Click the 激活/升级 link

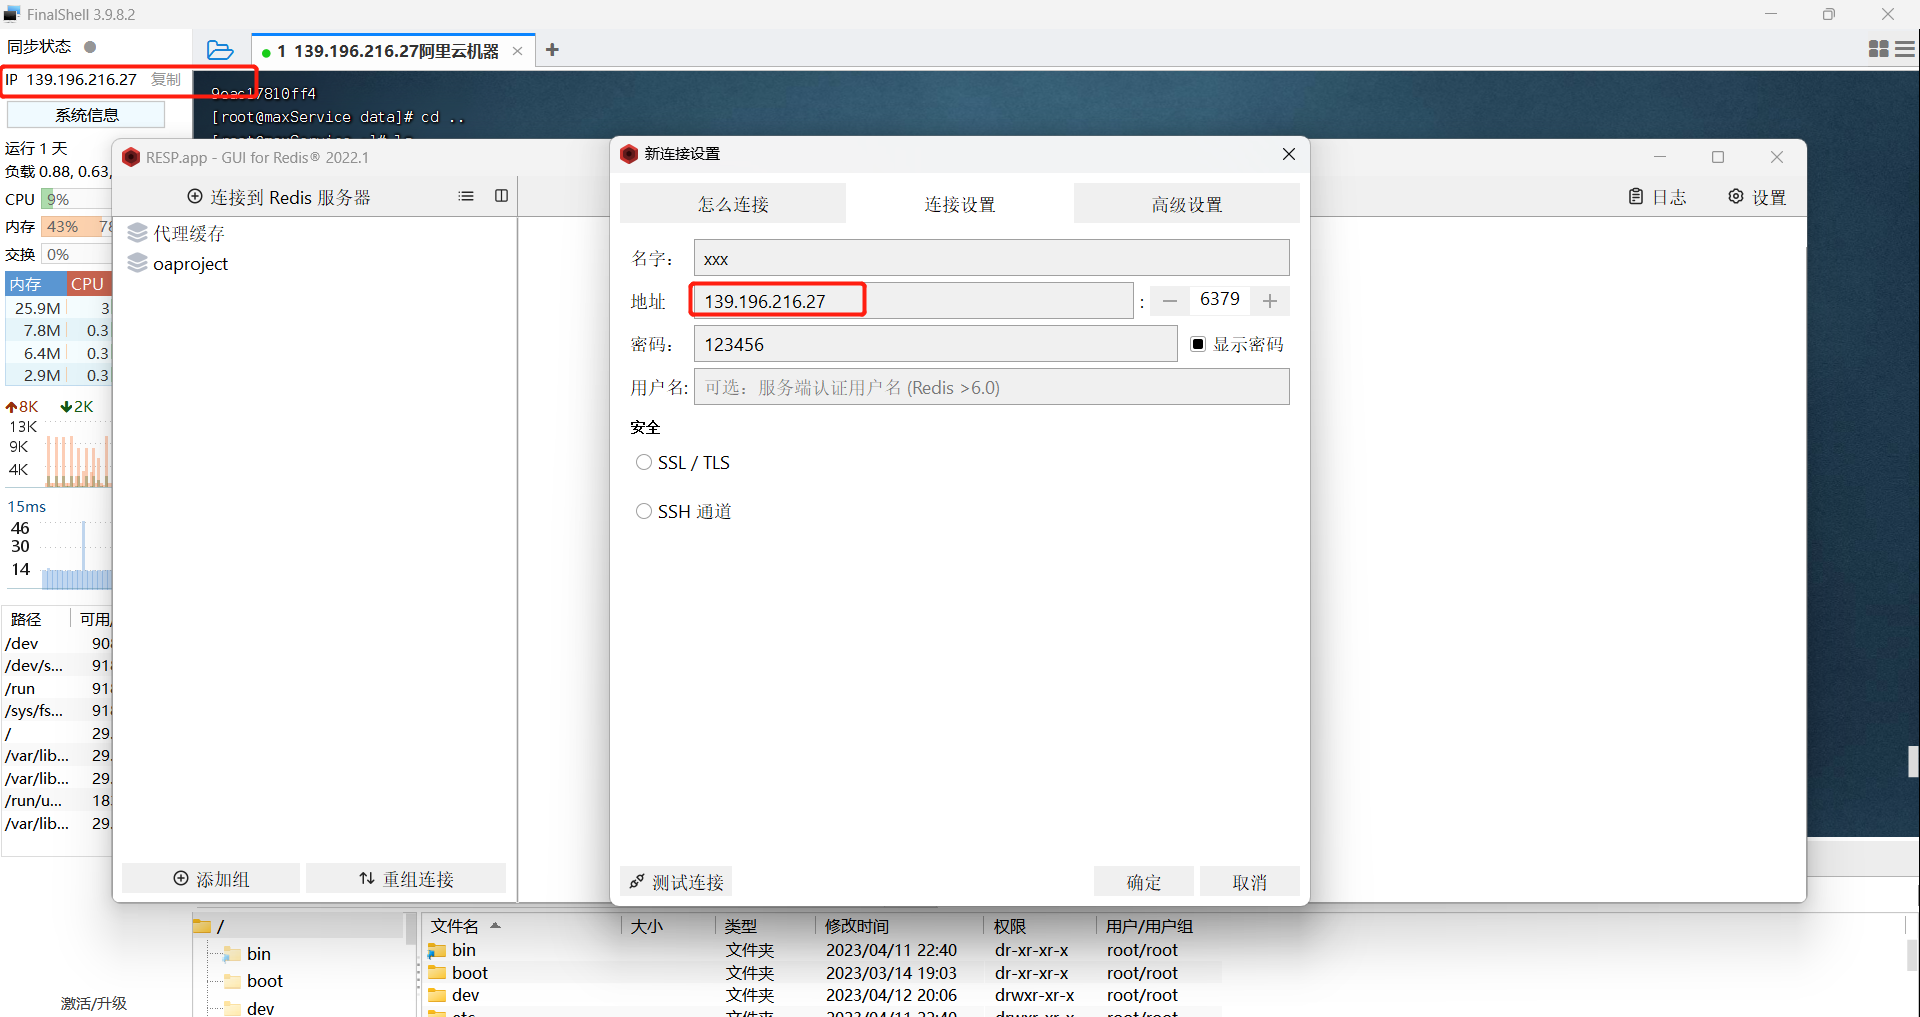click(x=94, y=1003)
